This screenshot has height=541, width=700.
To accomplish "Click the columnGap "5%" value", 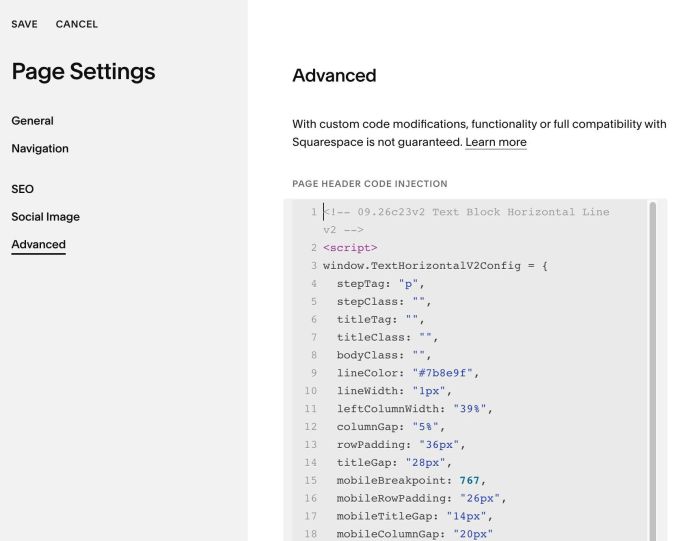I will 425,426.
